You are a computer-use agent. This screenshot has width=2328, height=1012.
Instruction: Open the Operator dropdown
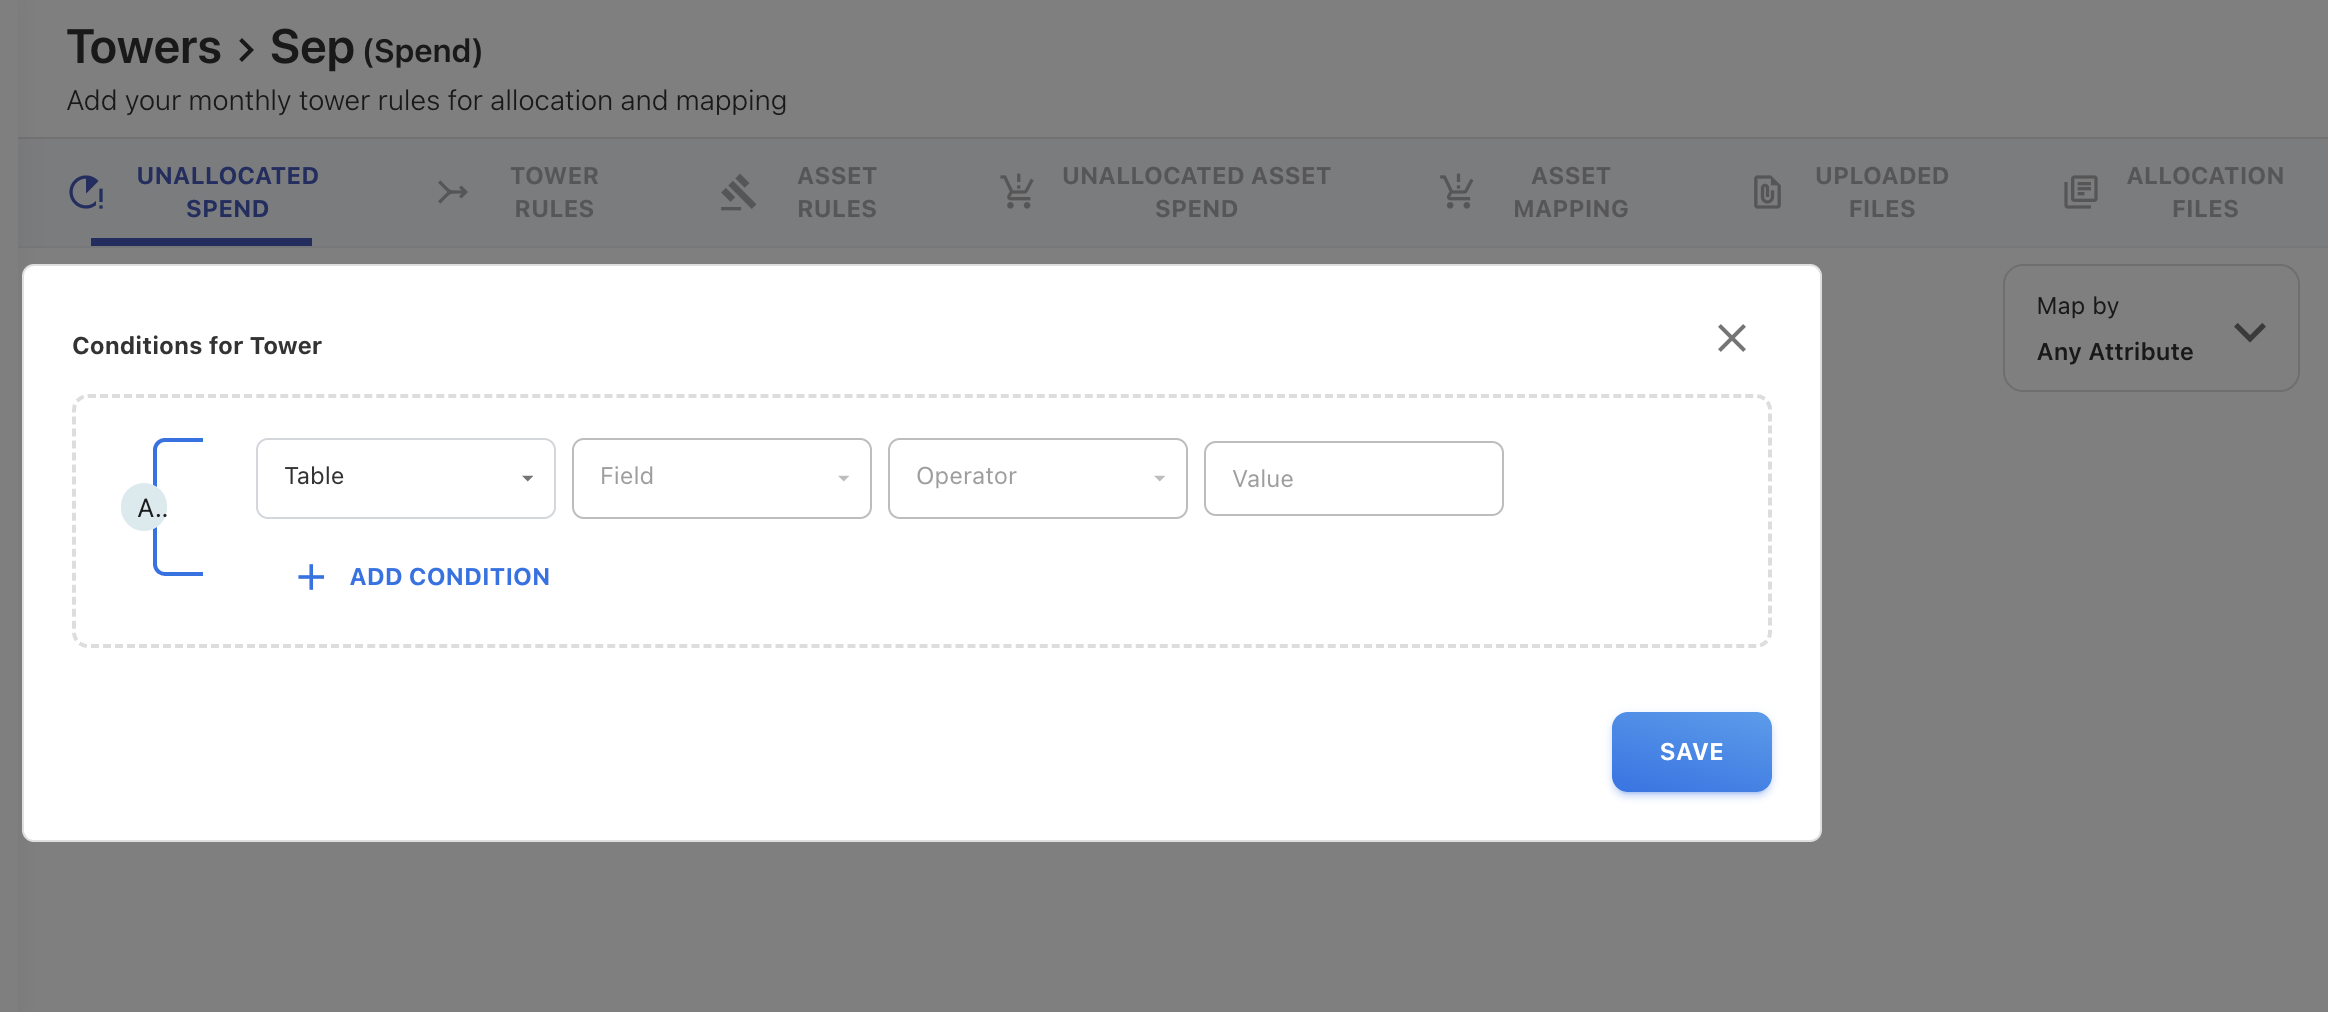1037,478
